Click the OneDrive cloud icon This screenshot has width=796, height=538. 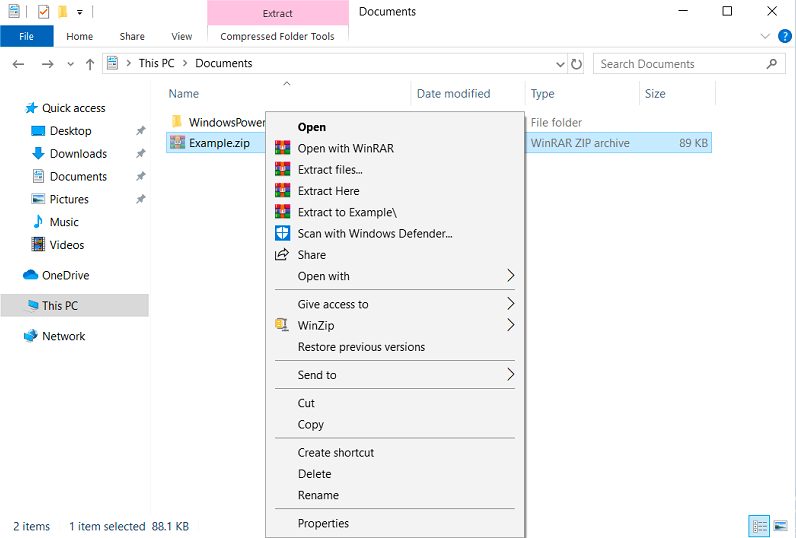[x=30, y=275]
